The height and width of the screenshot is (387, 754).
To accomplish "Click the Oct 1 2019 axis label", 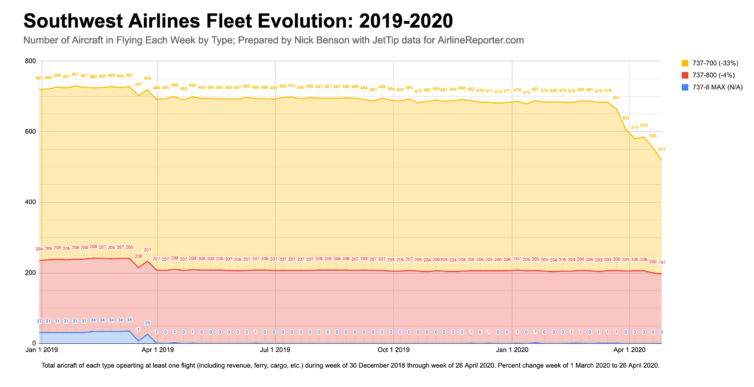I will tap(394, 350).
